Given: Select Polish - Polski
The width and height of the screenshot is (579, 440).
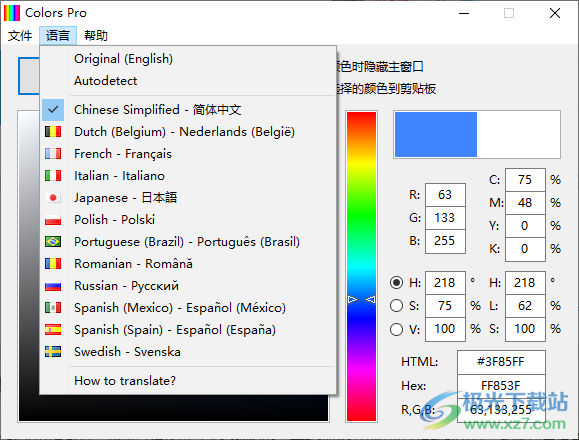Looking at the screenshot, I should pos(188,220).
